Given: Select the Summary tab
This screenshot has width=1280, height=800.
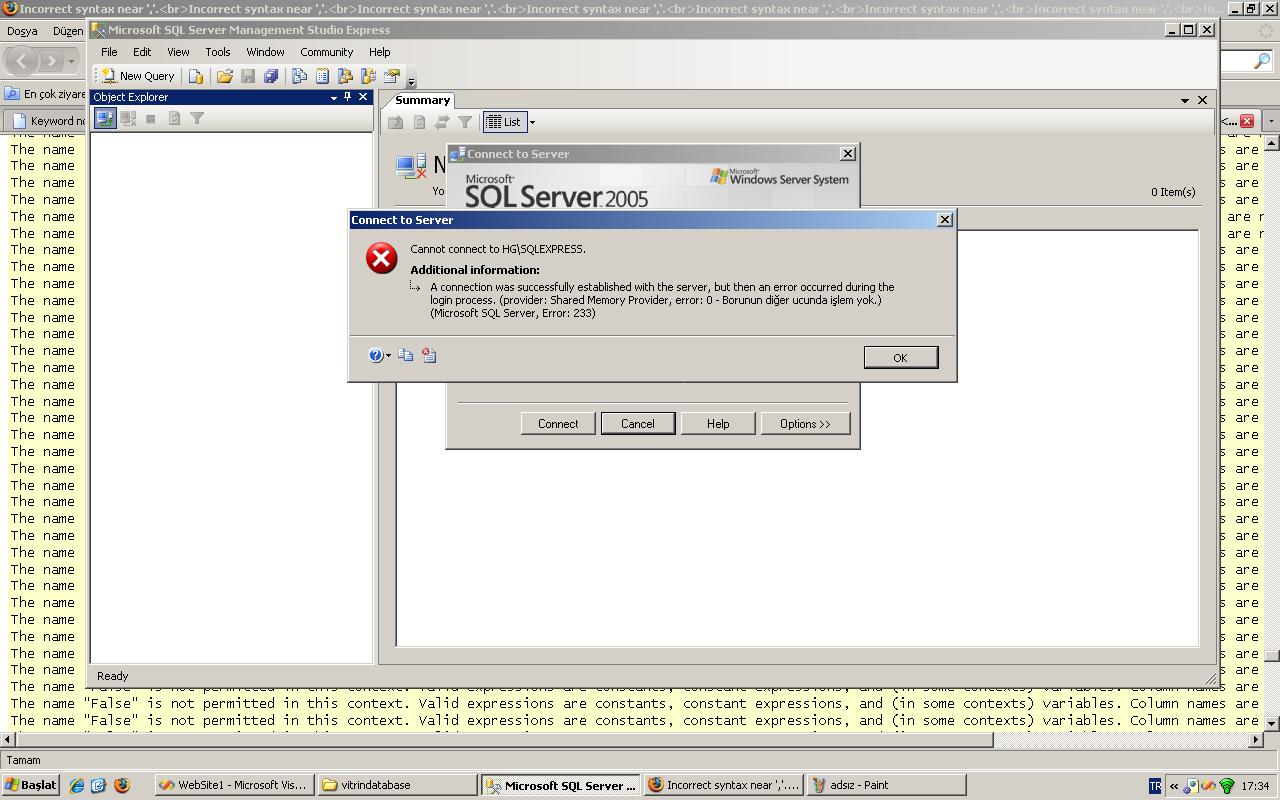Looking at the screenshot, I should [422, 100].
